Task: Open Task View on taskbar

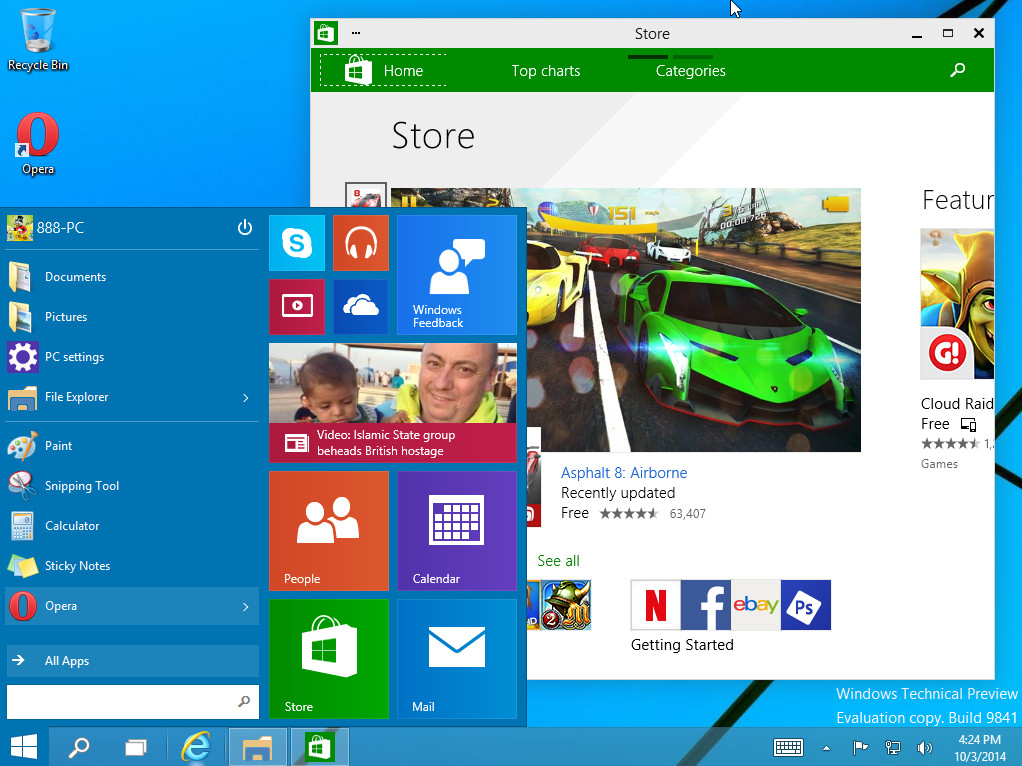Action: pos(136,747)
